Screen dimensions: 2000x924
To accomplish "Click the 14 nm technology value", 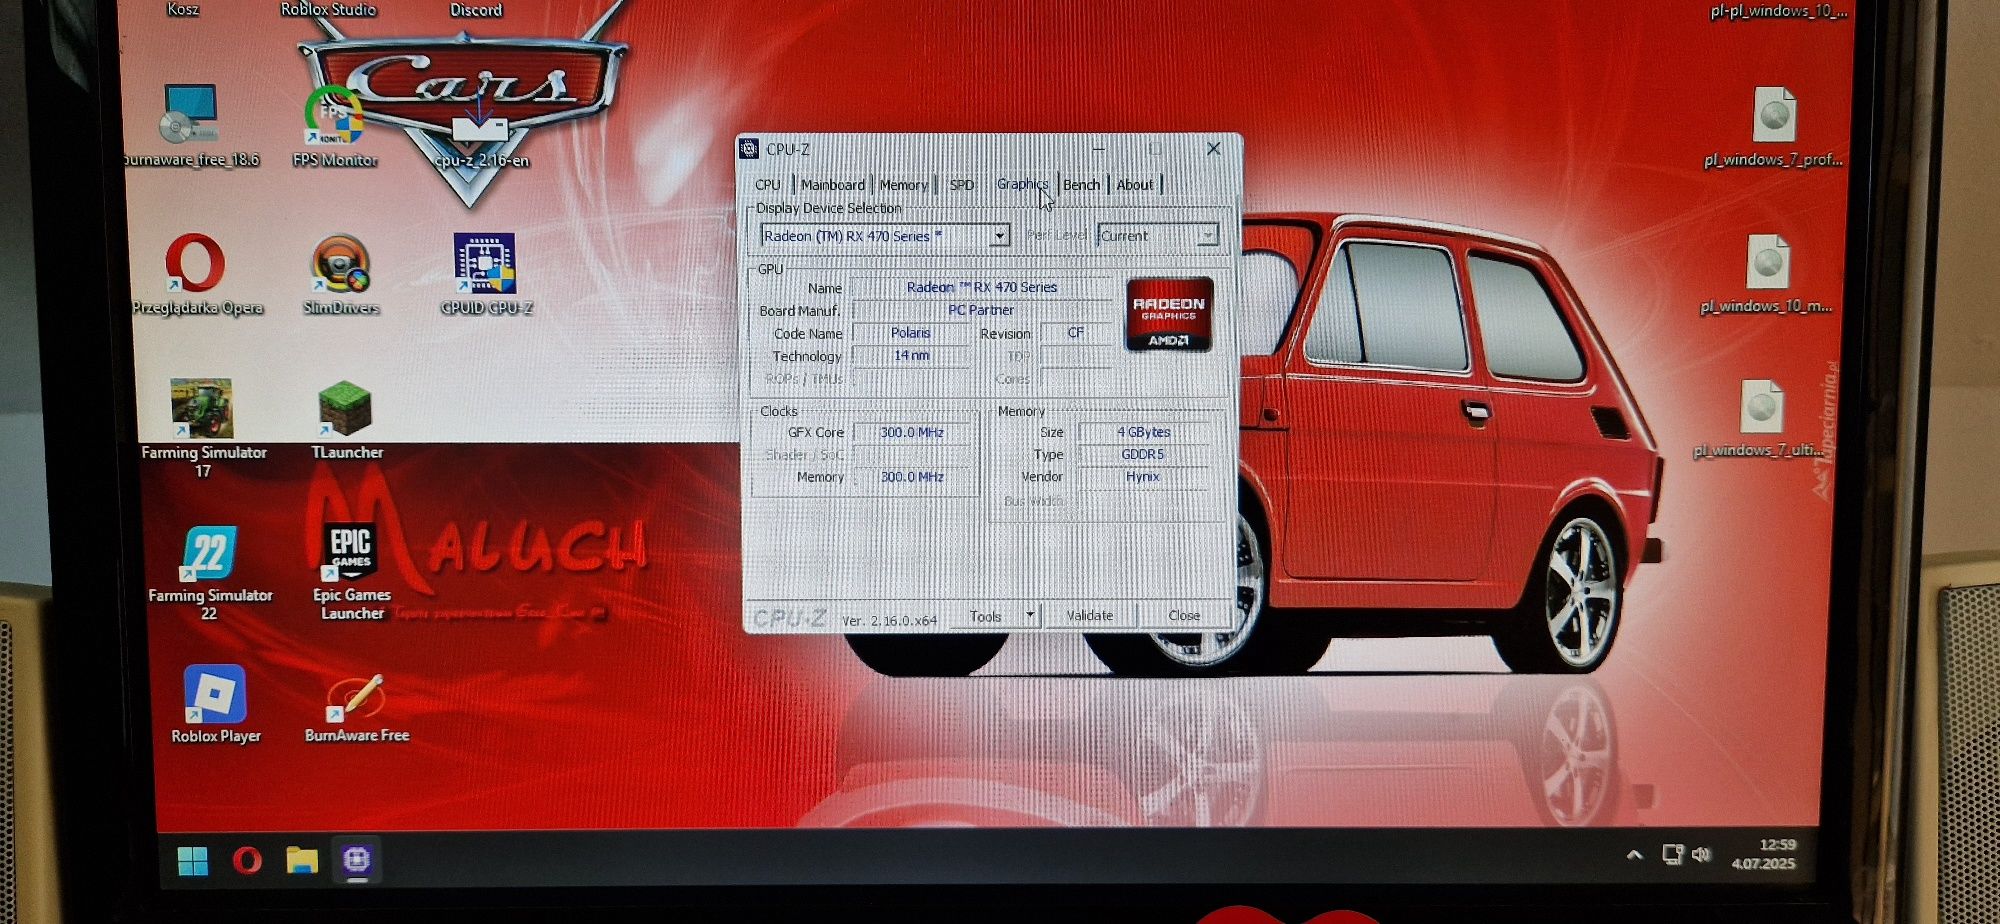I will [x=911, y=355].
